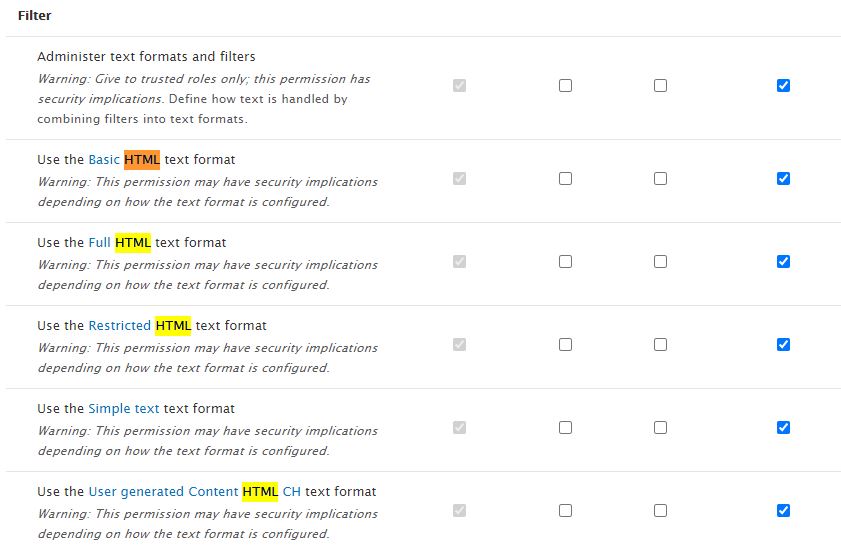
Task: Tick second empty checkbox in Restricted HTML row
Action: click(x=660, y=345)
